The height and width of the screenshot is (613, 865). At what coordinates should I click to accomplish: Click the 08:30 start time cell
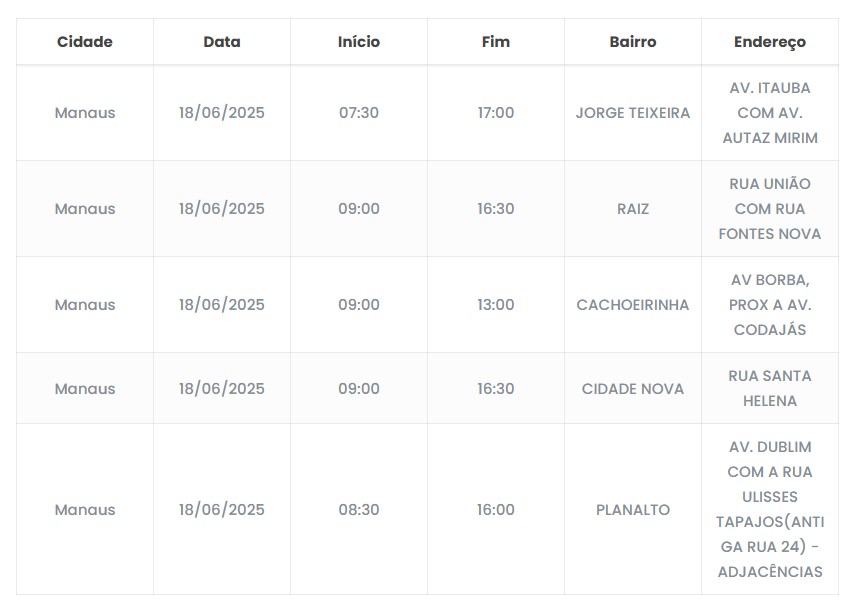click(x=359, y=510)
